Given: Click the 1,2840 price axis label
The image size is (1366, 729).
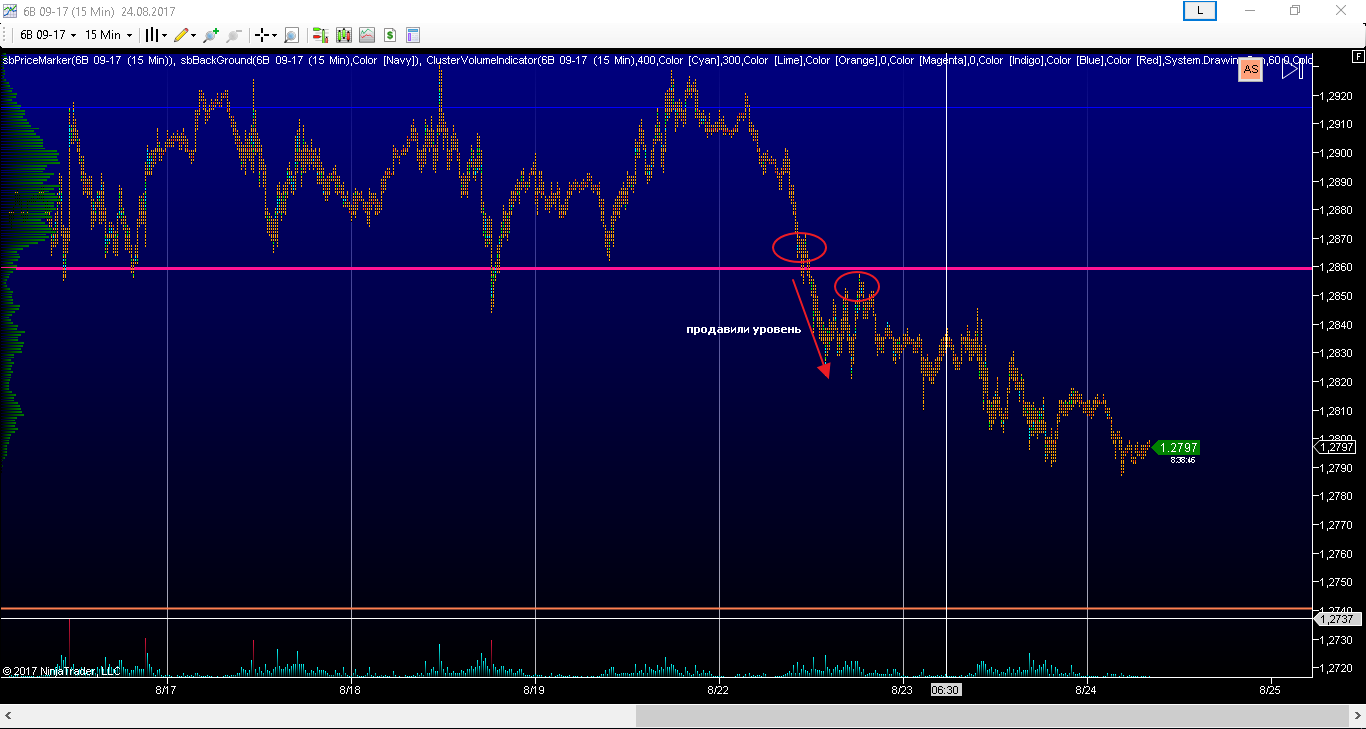Looking at the screenshot, I should 1337,325.
